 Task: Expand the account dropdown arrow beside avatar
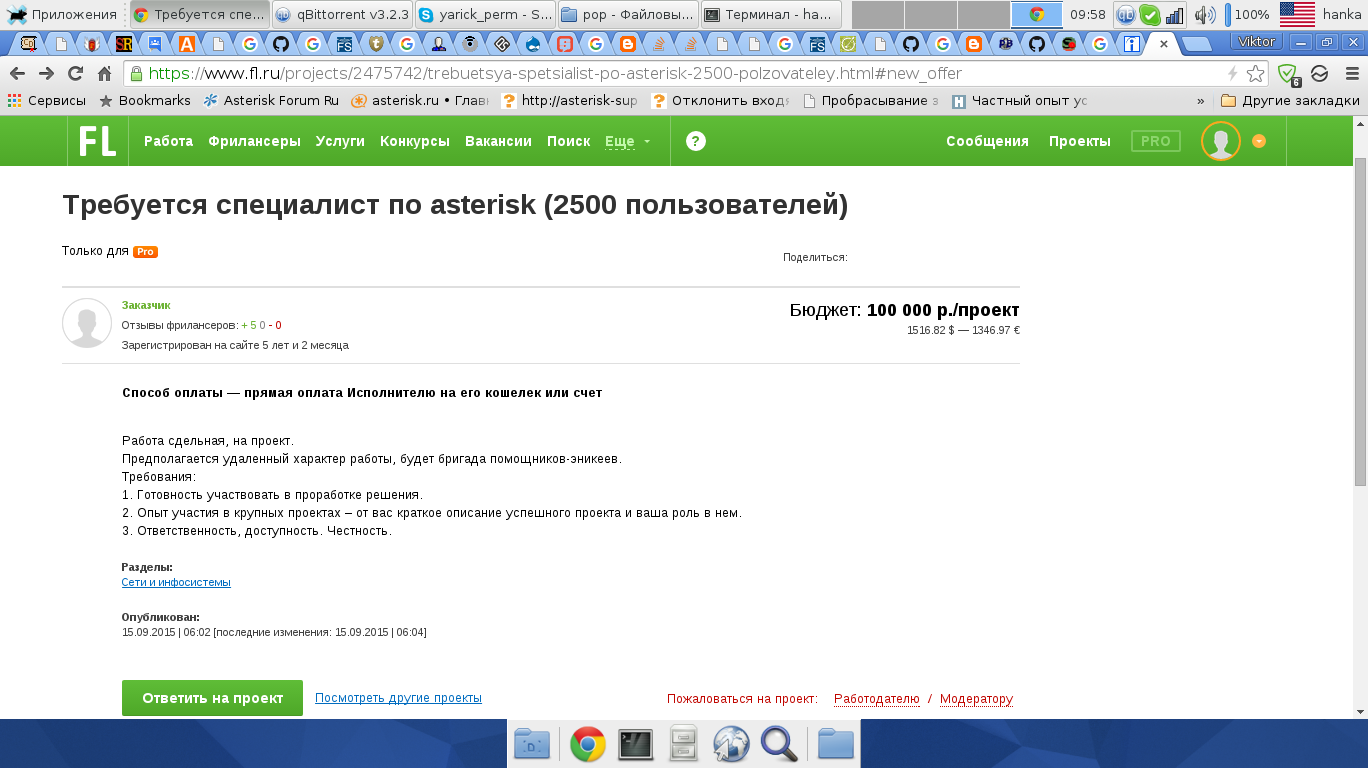[x=1259, y=141]
